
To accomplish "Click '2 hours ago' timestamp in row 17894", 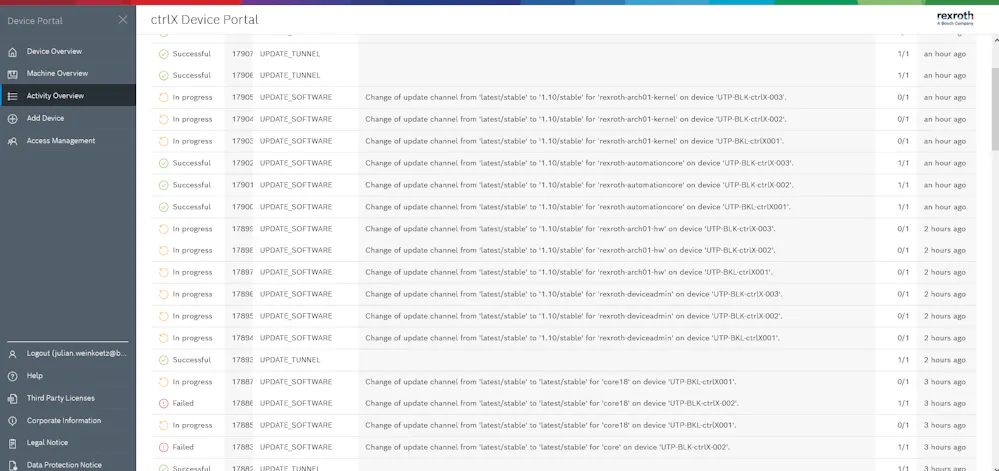I will pos(945,338).
